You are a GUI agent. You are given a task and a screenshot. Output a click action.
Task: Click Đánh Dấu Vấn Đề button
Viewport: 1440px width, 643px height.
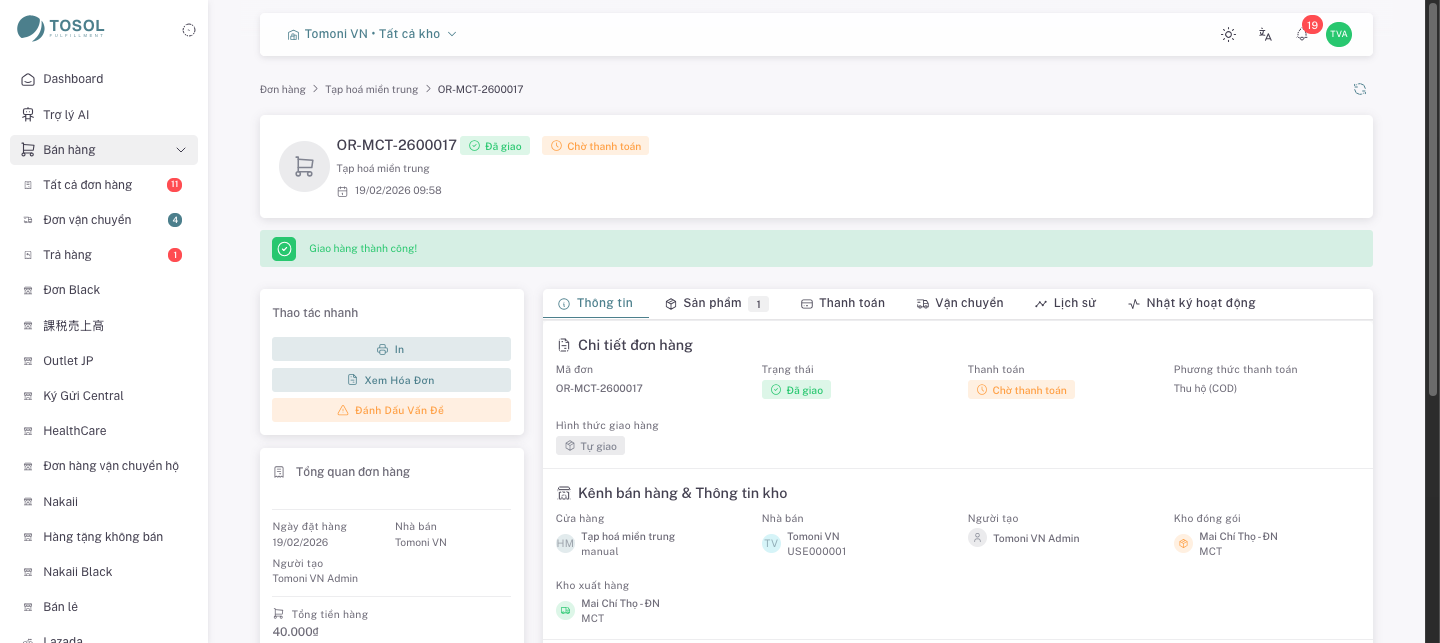391,410
